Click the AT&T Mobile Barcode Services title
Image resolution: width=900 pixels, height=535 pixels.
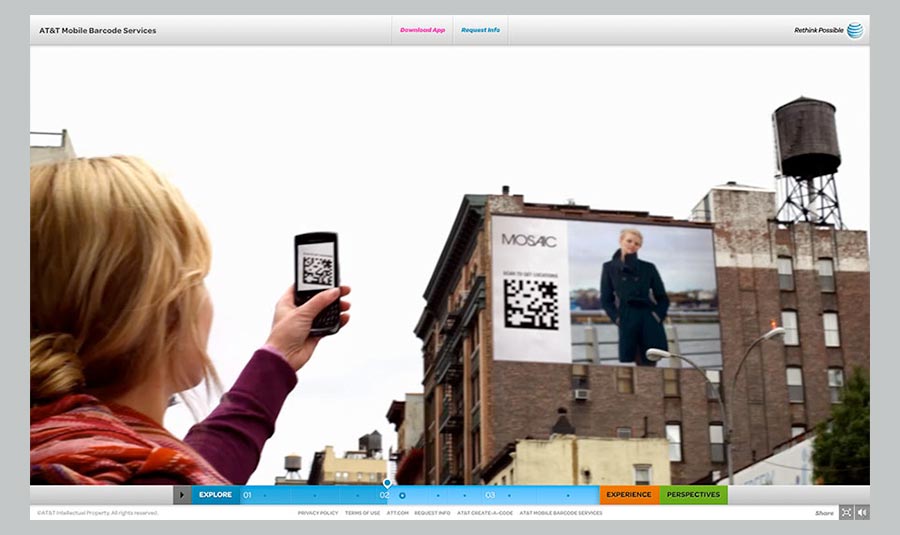pos(97,30)
